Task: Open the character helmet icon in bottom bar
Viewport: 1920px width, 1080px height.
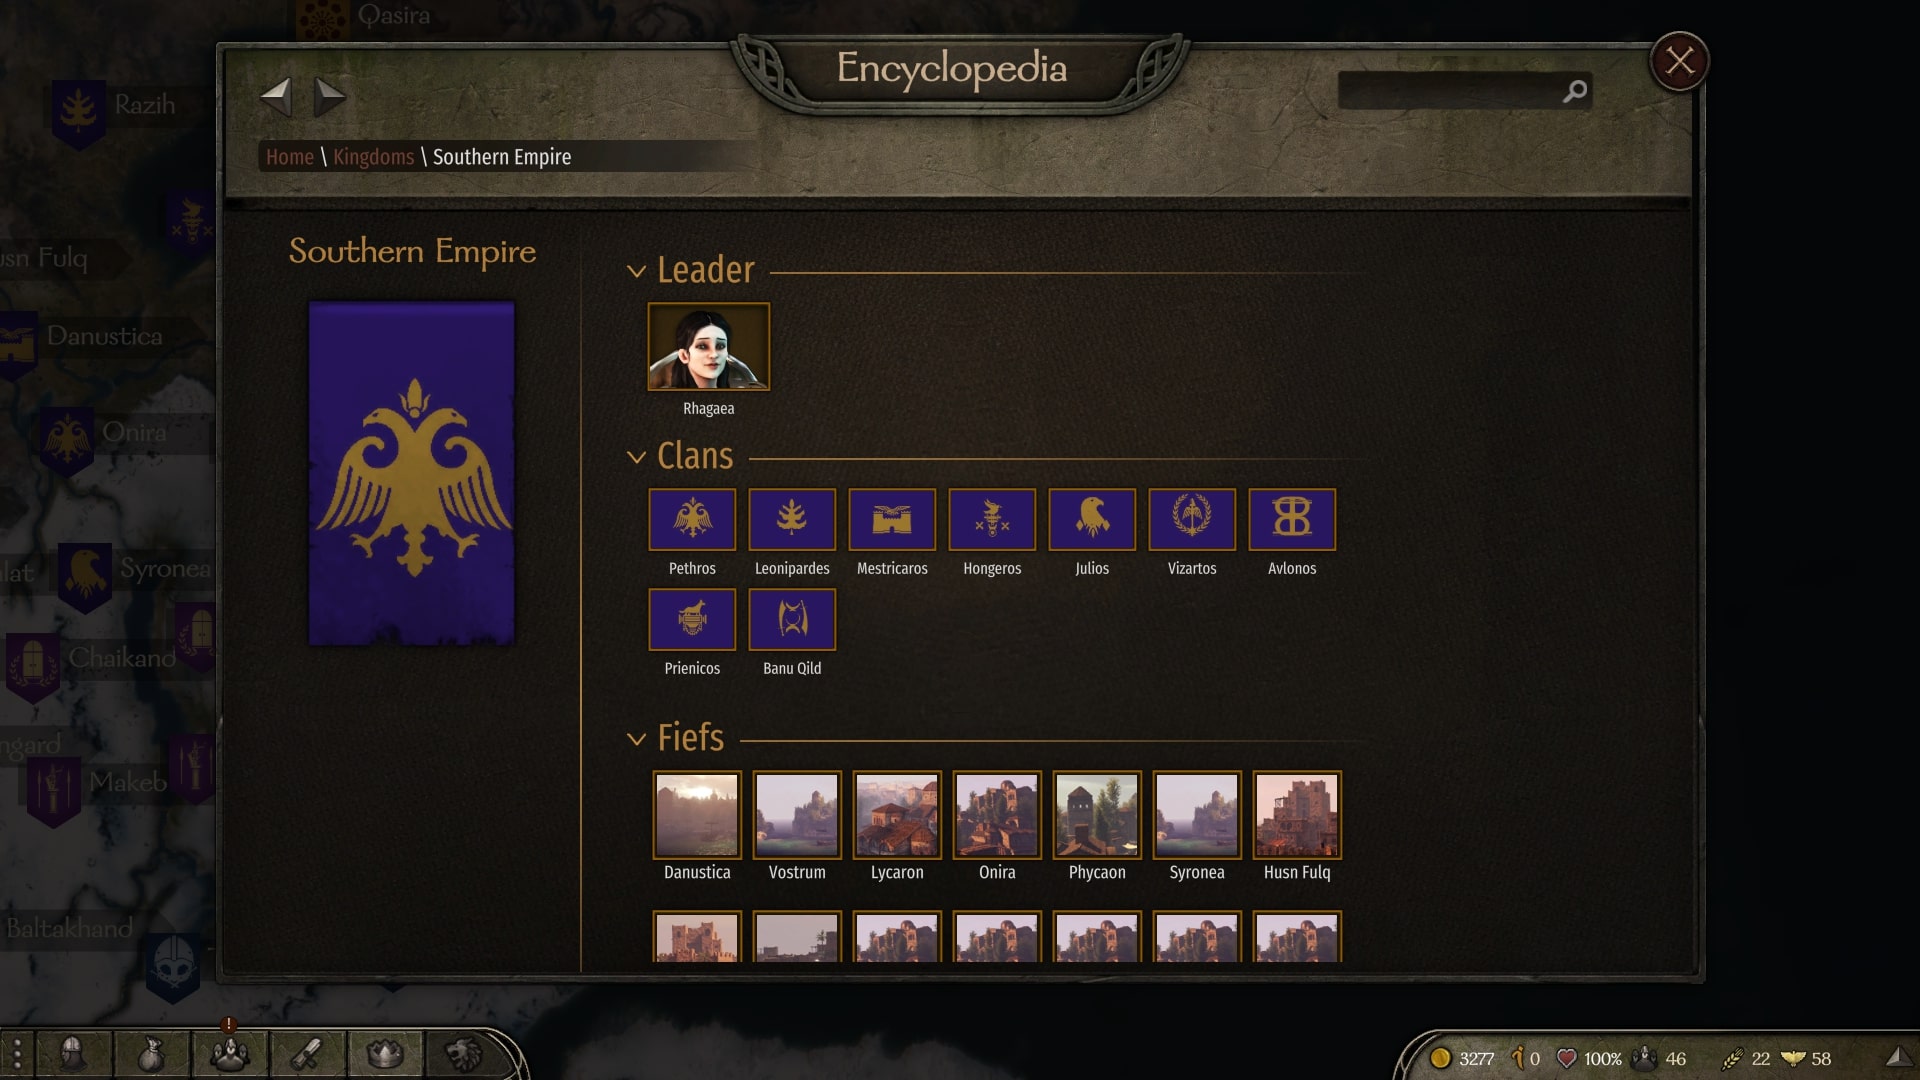Action: tap(72, 1054)
